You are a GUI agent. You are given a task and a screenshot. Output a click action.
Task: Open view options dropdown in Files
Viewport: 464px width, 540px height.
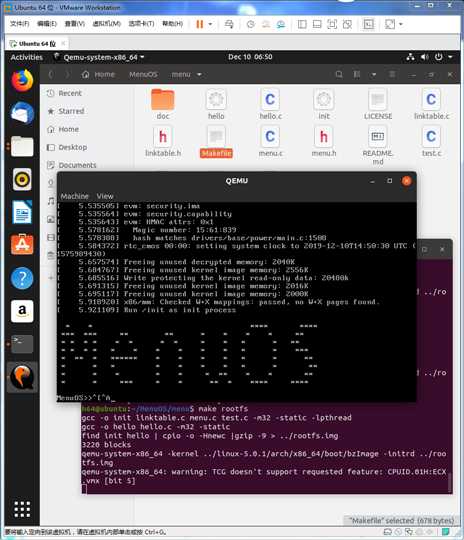point(374,74)
